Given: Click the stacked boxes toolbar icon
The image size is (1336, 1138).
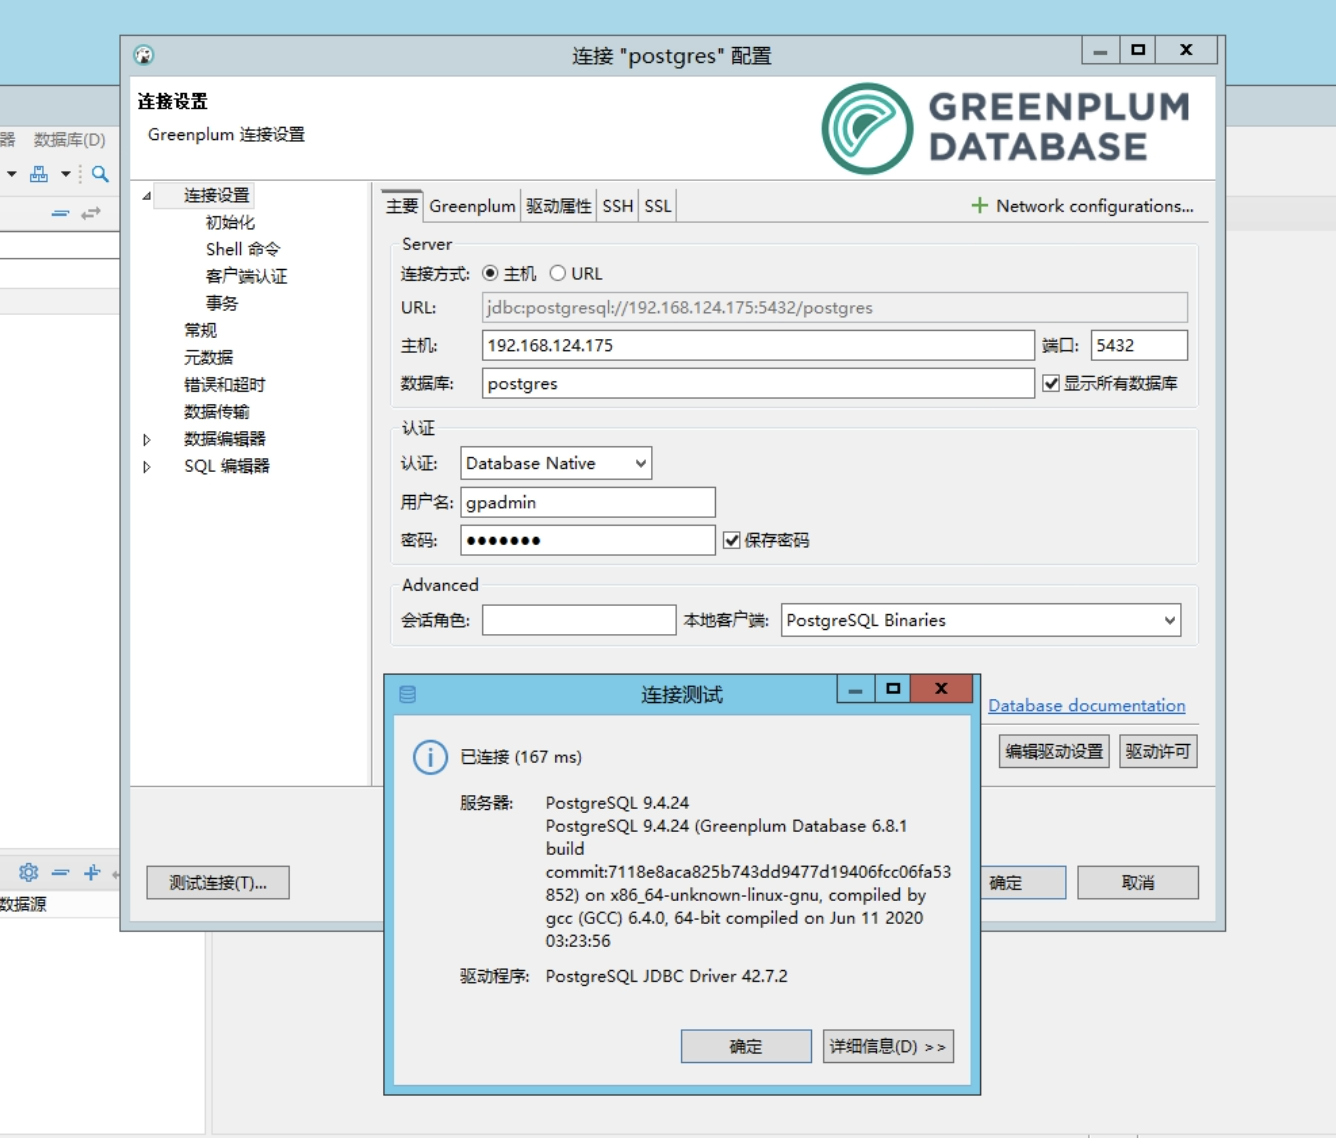Looking at the screenshot, I should click(x=39, y=174).
